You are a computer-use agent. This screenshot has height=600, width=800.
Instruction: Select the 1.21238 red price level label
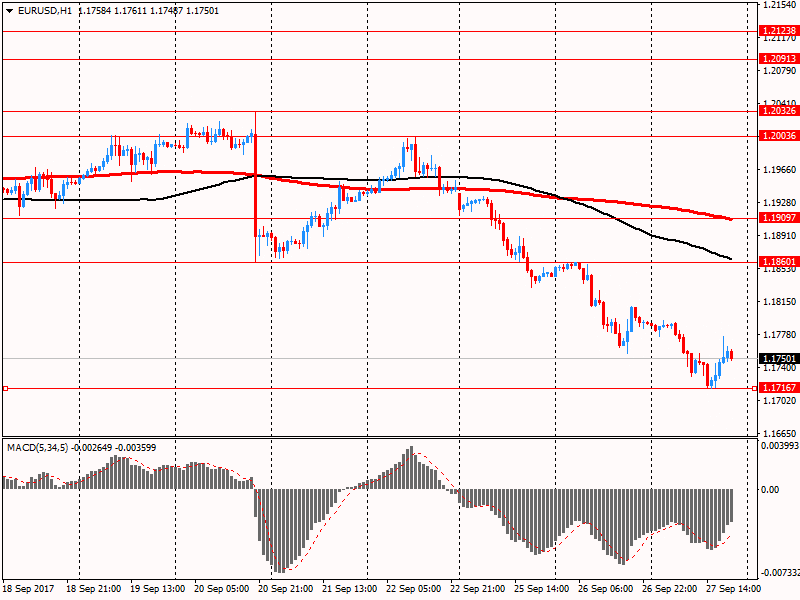779,31
